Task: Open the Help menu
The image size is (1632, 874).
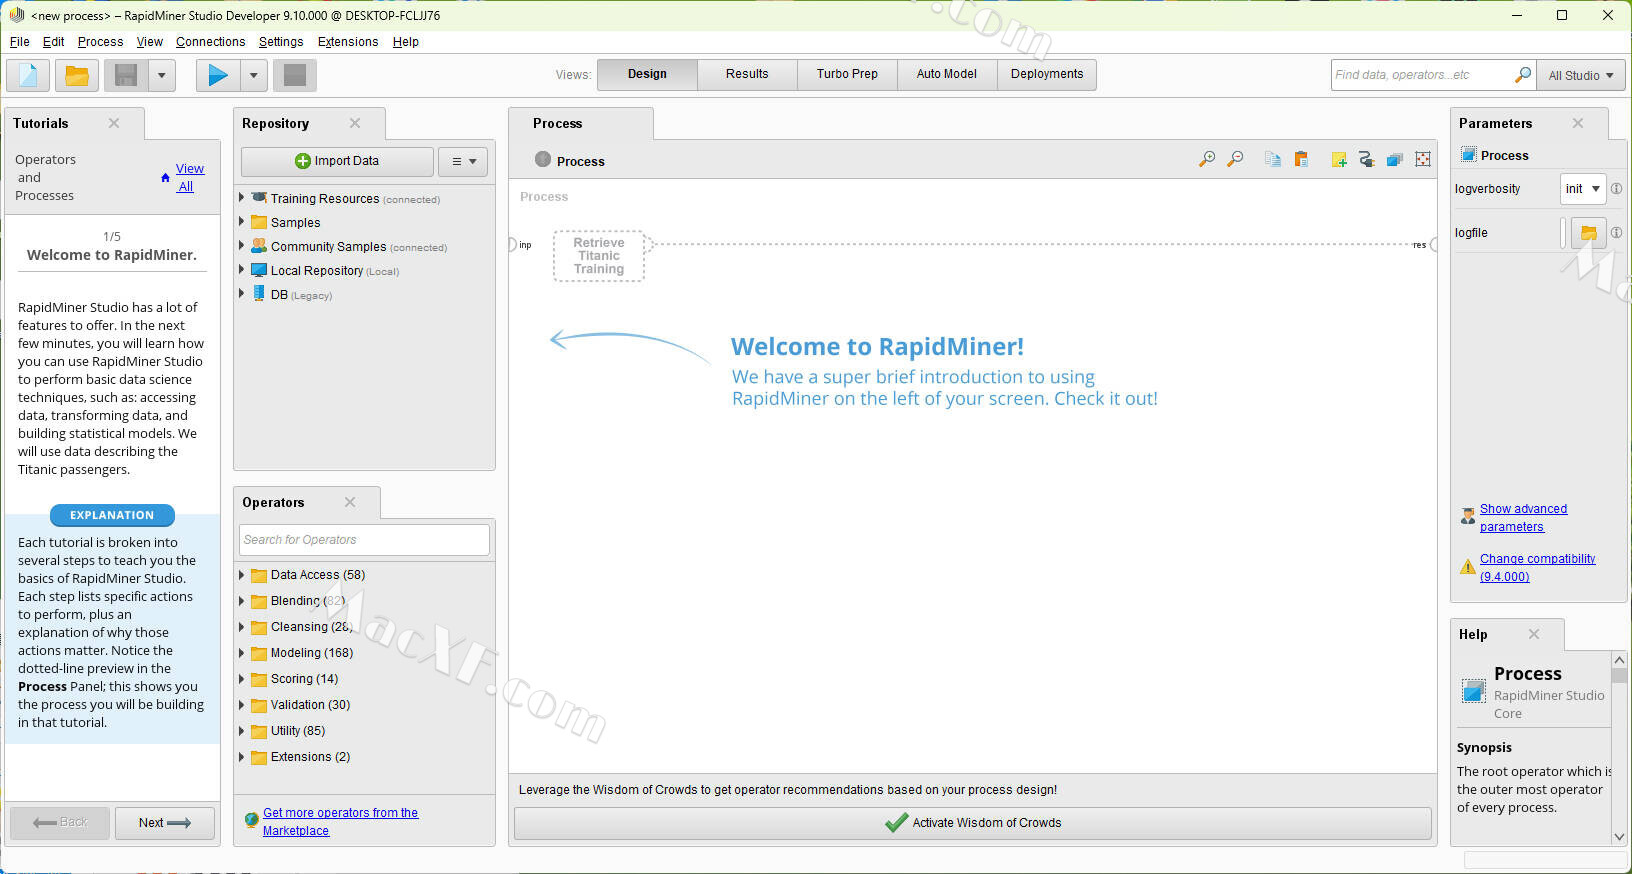Action: pos(405,42)
